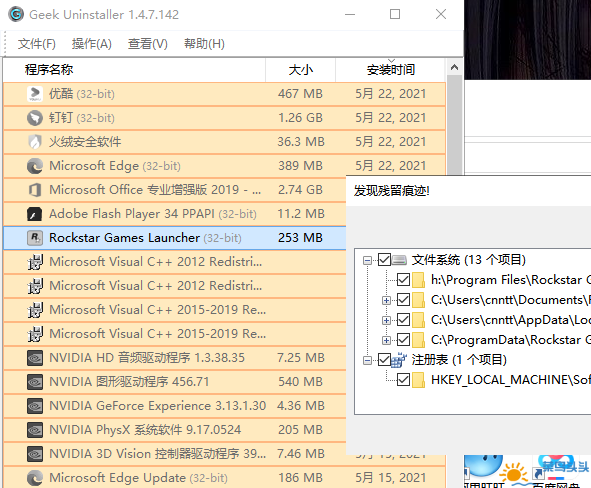Select the second Visual C++ 2015-2019 row

pos(175,333)
